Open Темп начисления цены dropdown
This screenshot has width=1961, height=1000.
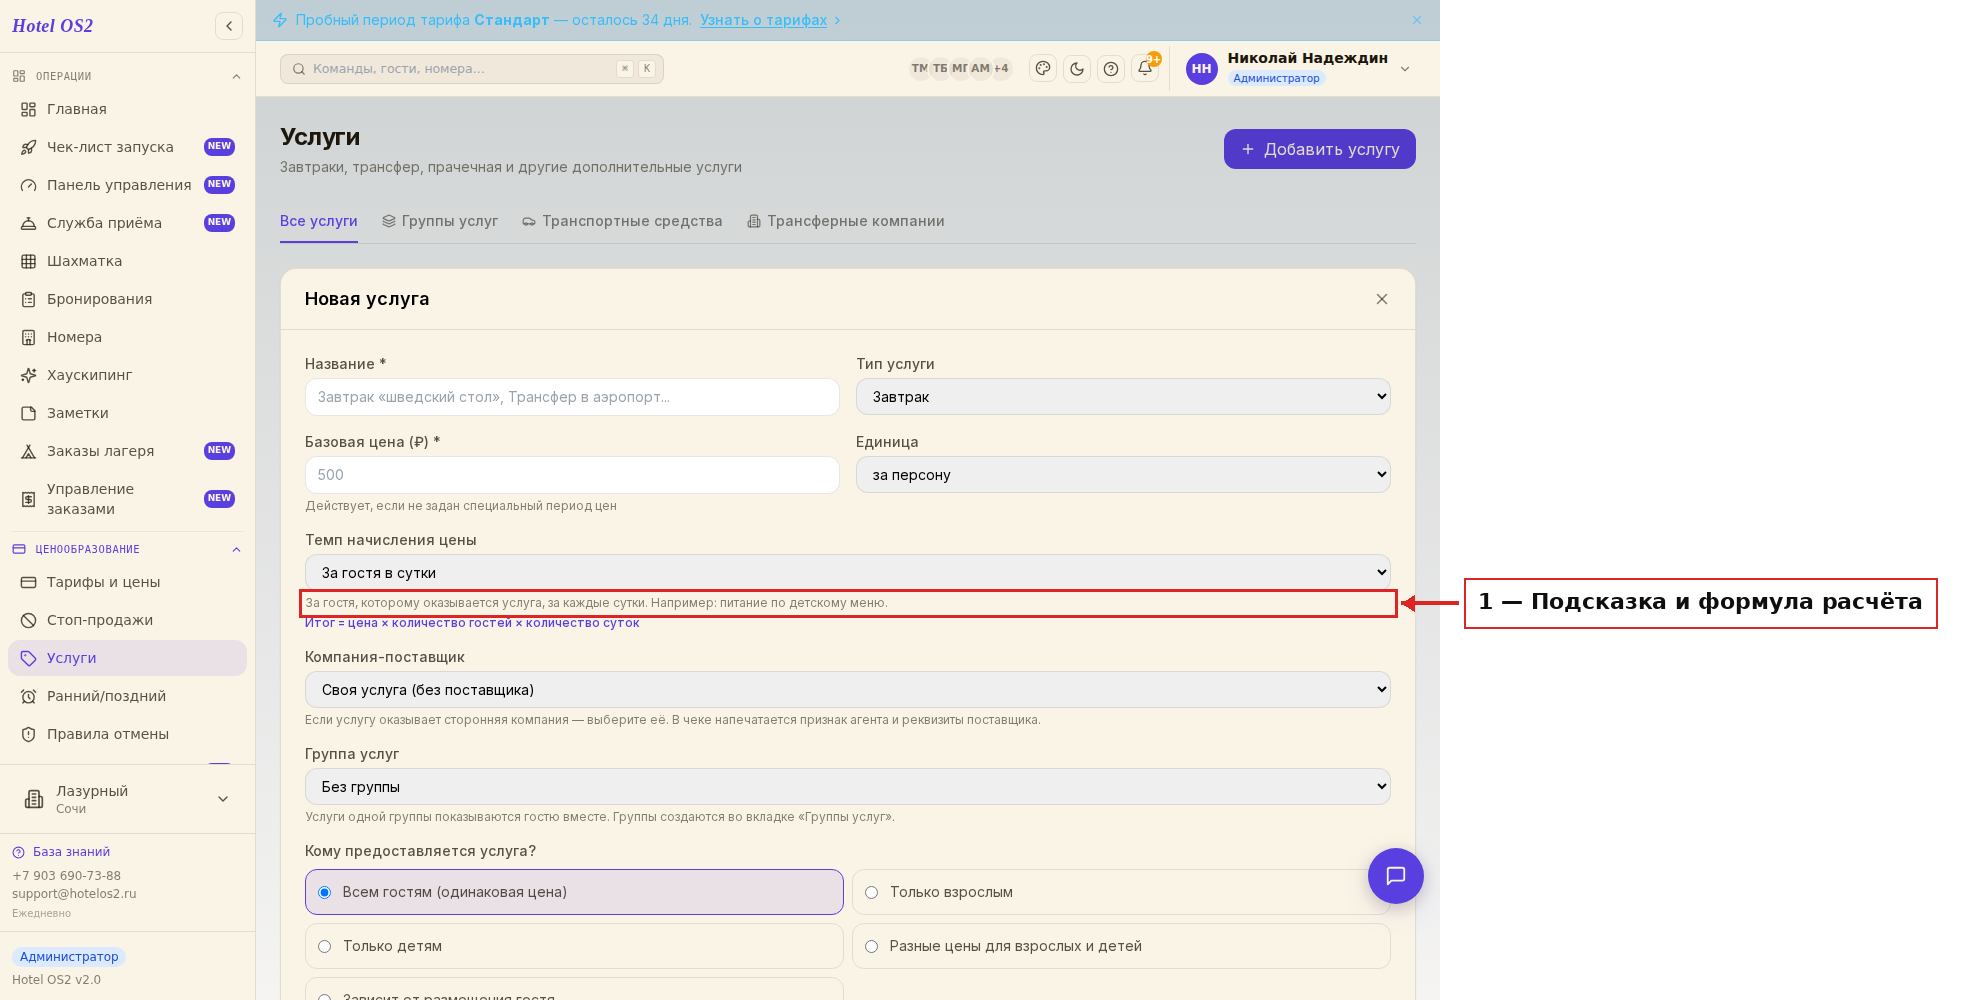(848, 573)
